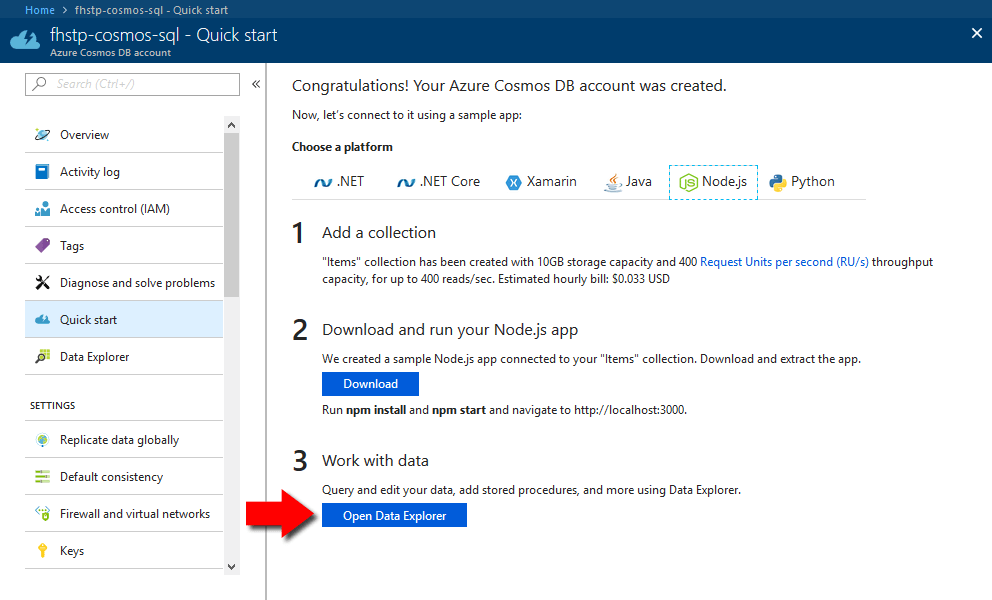Click the fhstp-cosmos-sql breadcrumb entry
Screen dimensions: 992x600
click(151, 10)
